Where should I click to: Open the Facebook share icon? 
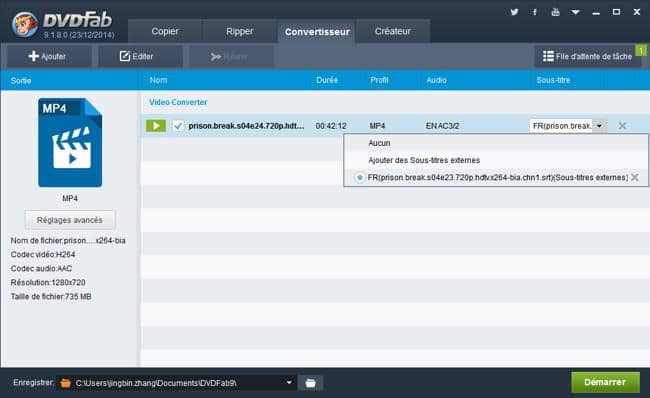535,12
